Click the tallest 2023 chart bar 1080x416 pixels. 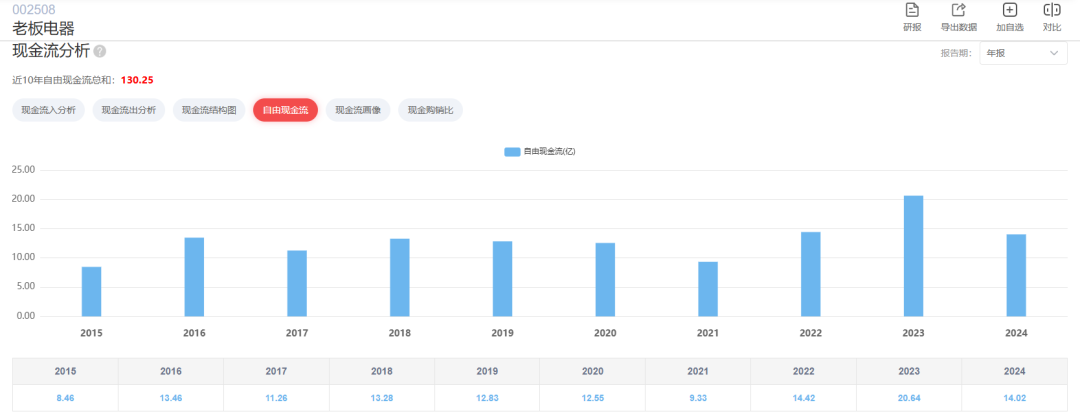click(913, 256)
